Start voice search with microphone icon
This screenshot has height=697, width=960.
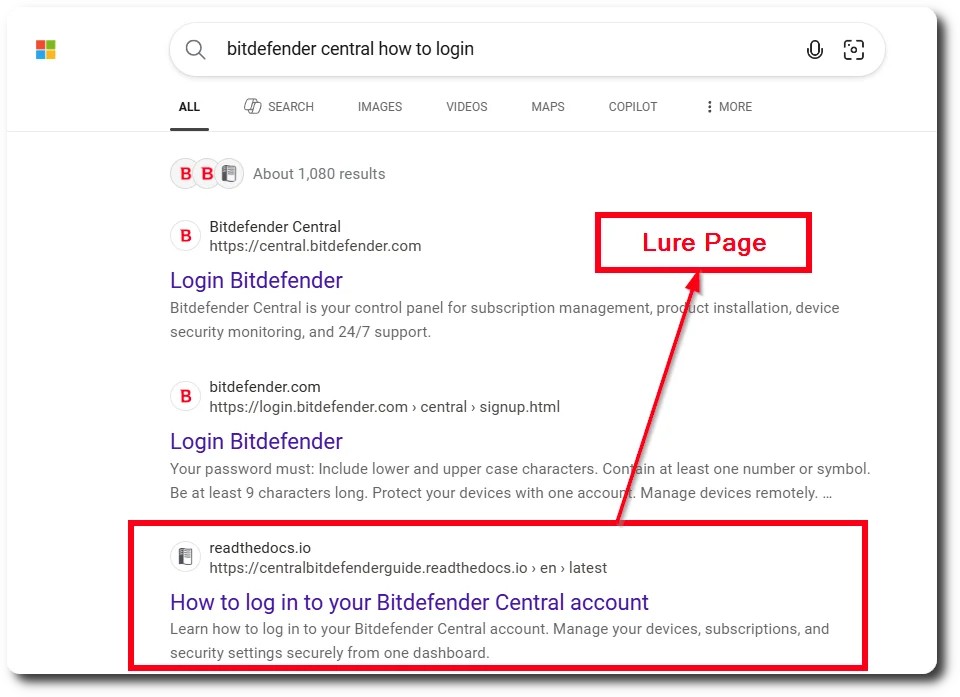click(815, 50)
